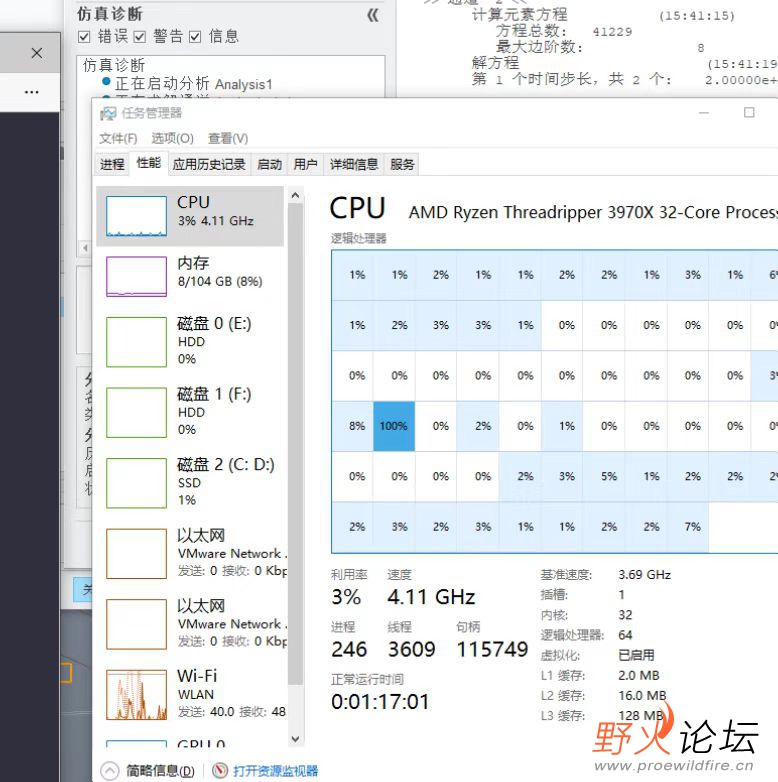Toggle the 错误 checkbox
The height and width of the screenshot is (782, 778).
tap(84, 37)
